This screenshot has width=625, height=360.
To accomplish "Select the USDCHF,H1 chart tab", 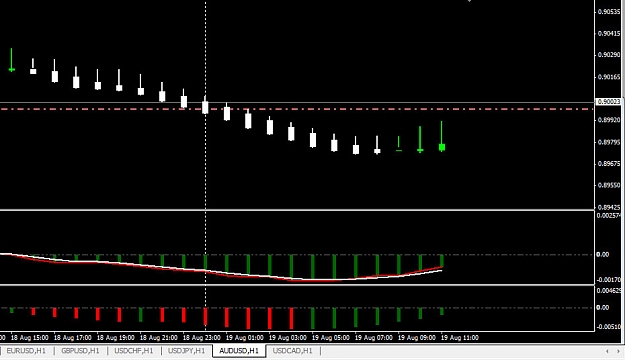I will [x=134, y=351].
